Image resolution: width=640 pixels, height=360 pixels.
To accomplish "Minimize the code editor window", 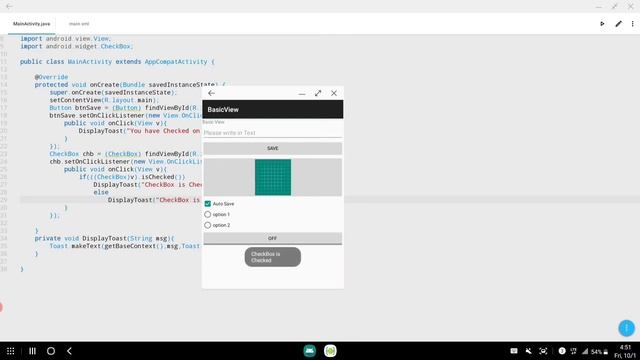I will pos(599,7).
